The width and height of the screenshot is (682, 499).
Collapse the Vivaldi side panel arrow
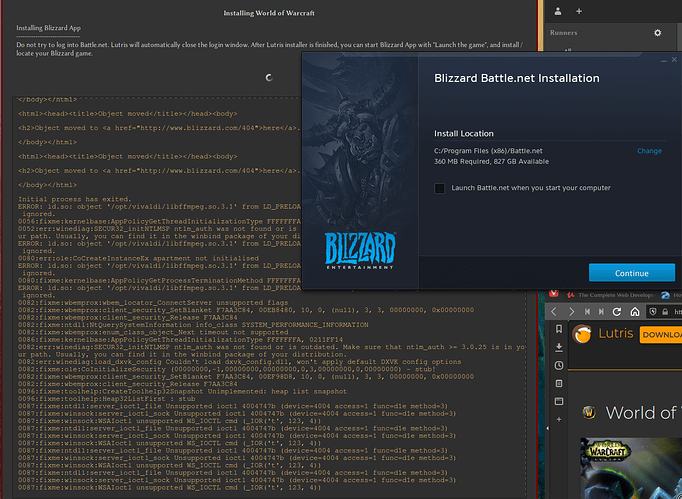coord(548,429)
